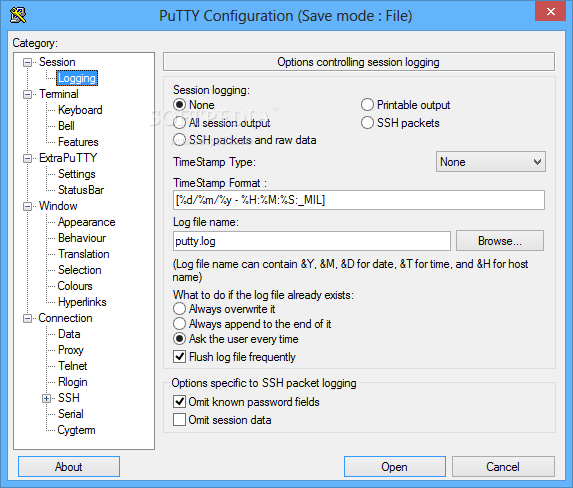Close the PuTTY Configuration window

(550, 11)
